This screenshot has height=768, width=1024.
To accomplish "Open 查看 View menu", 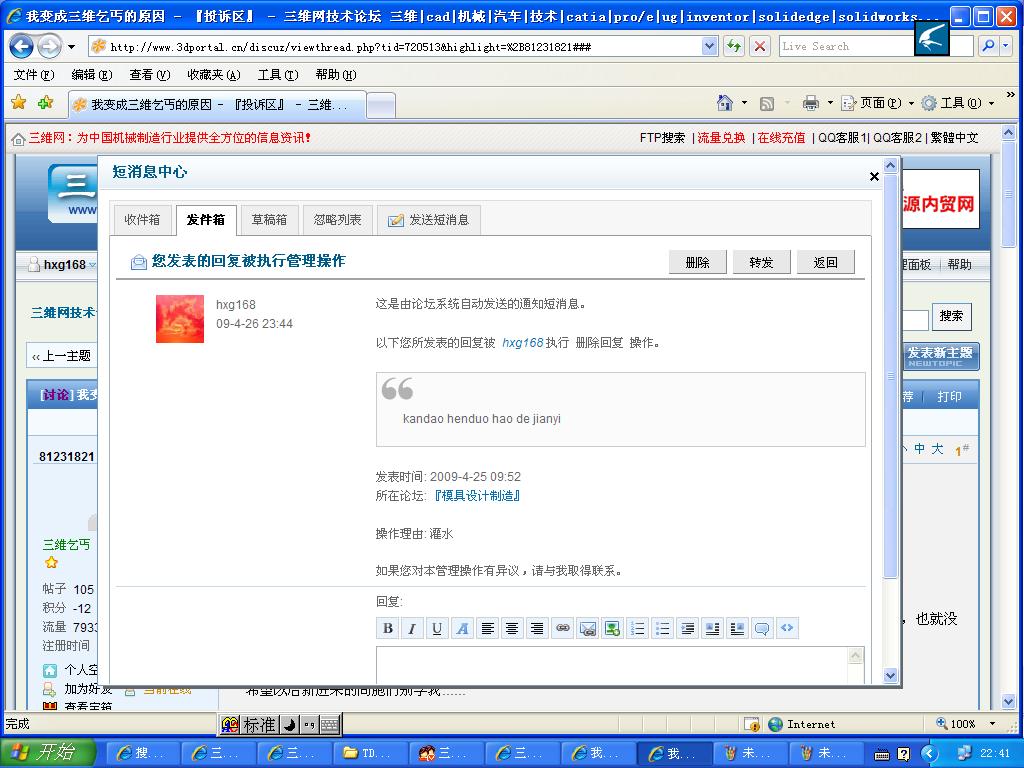I will pos(150,74).
